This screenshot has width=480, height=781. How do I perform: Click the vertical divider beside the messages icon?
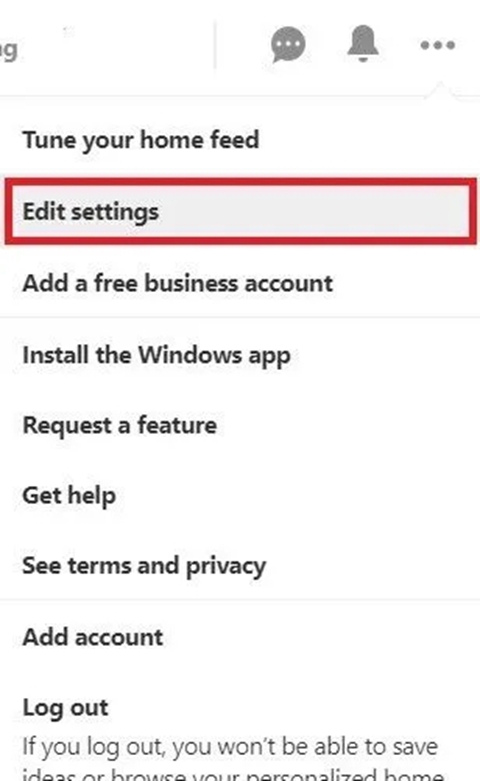[215, 45]
